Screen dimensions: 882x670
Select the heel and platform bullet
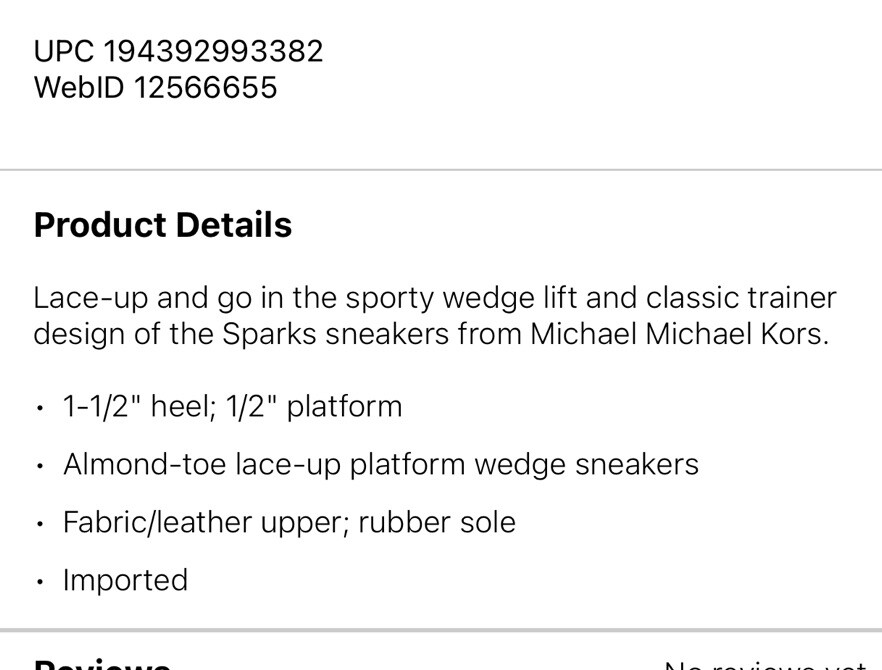click(232, 407)
